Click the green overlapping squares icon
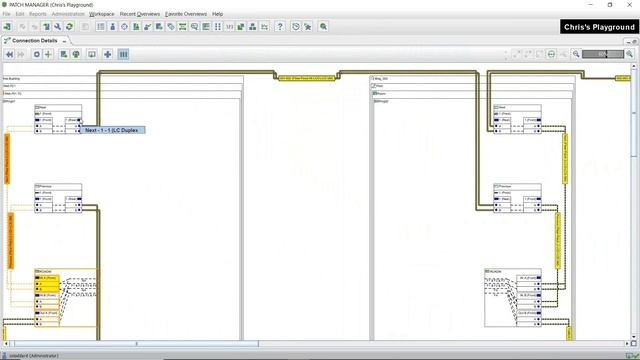 coord(241,27)
